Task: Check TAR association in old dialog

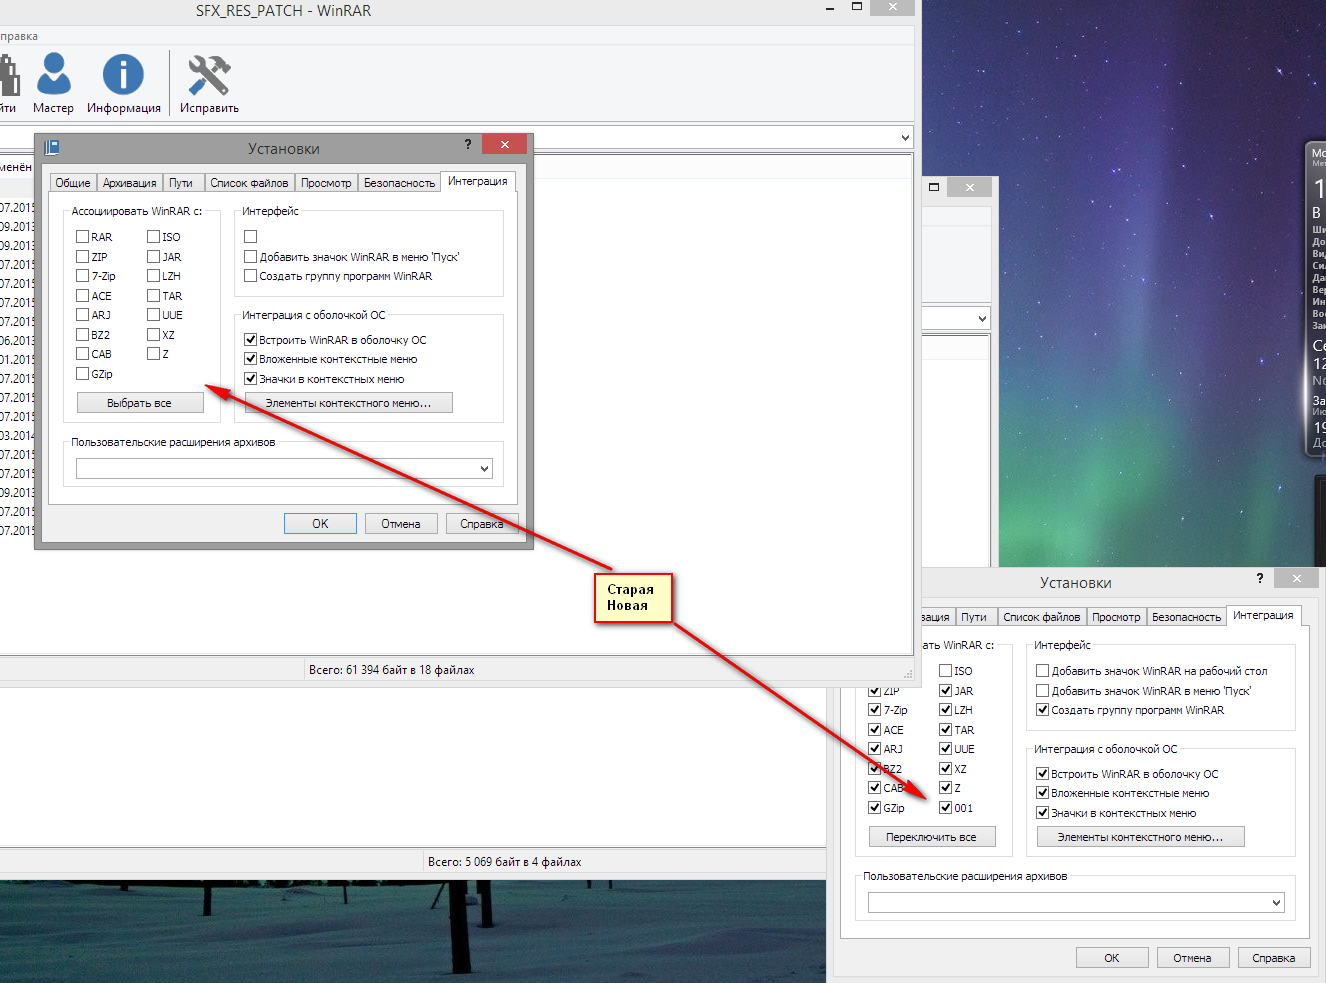Action: pos(154,296)
